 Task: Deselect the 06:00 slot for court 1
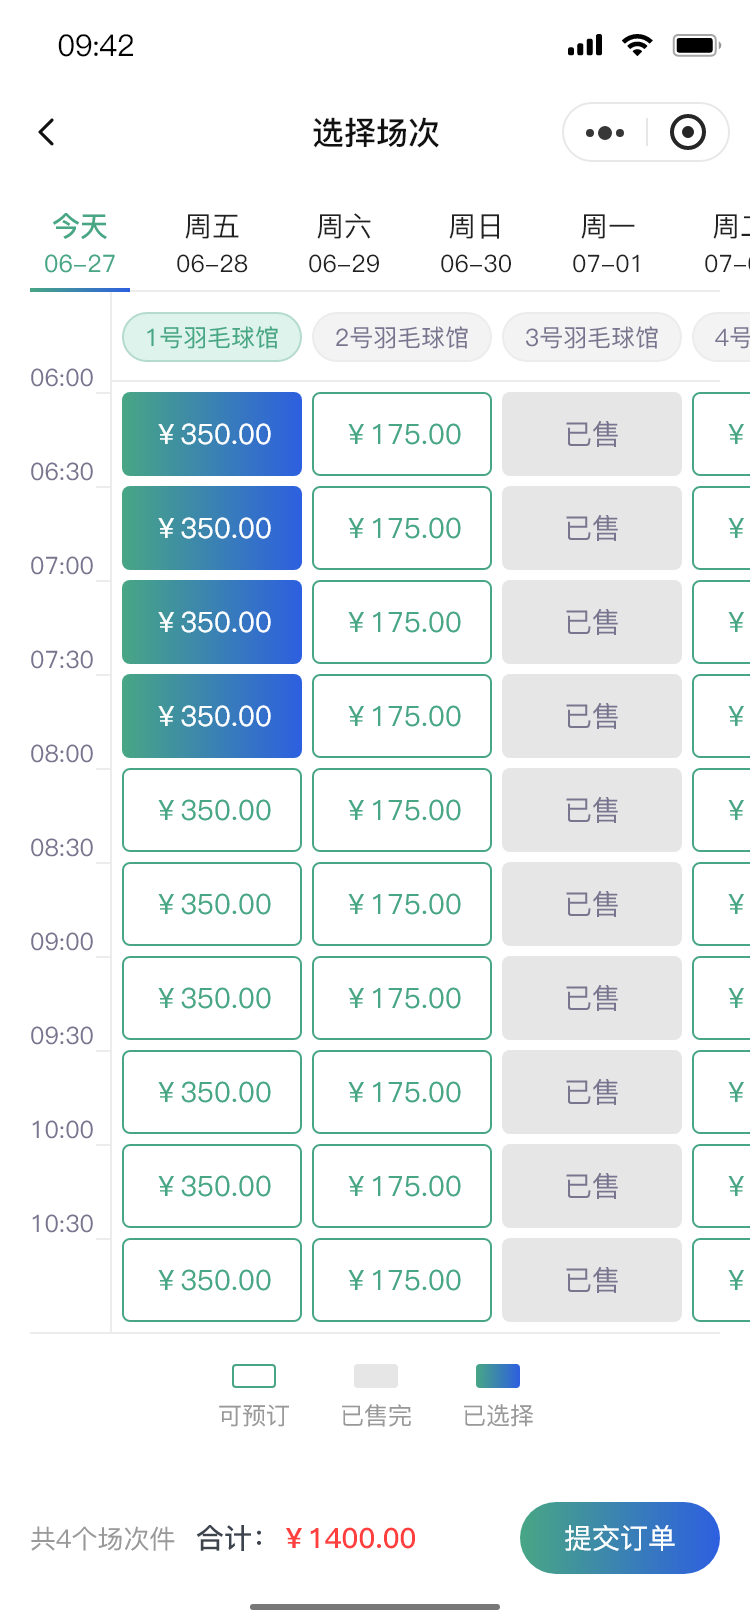212,434
